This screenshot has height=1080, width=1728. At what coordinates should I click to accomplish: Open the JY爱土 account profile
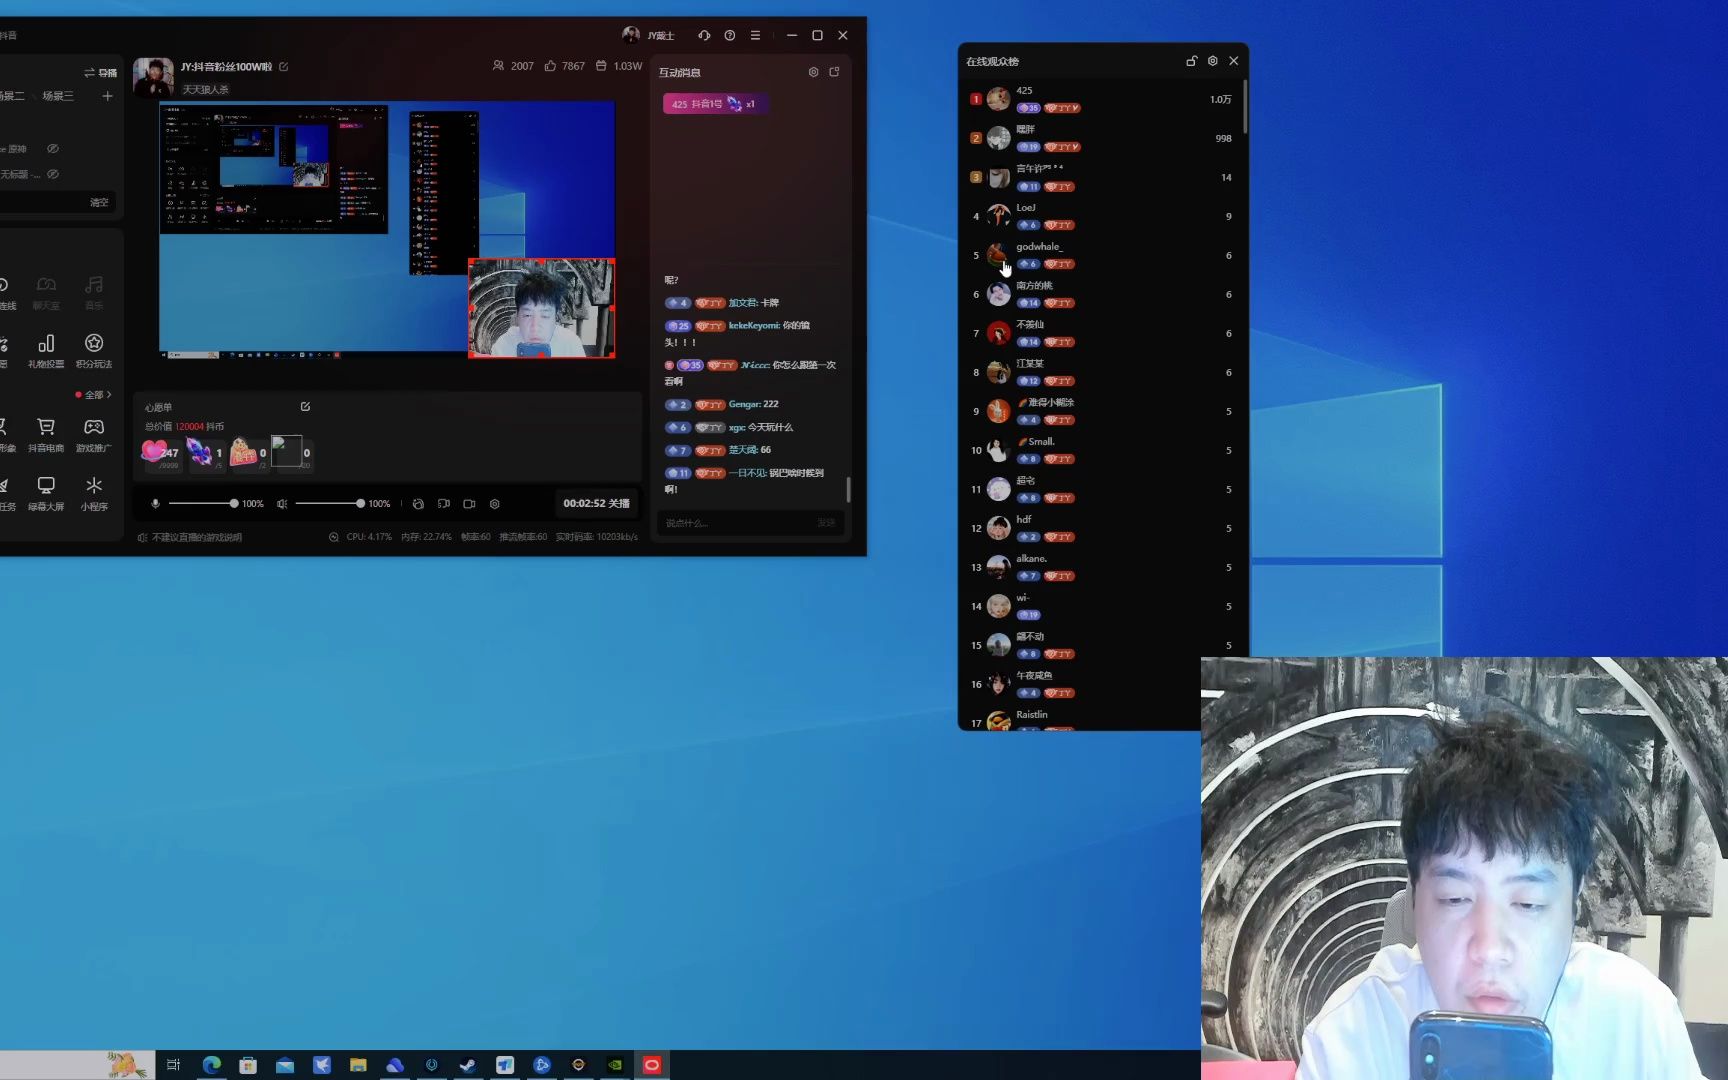(648, 35)
